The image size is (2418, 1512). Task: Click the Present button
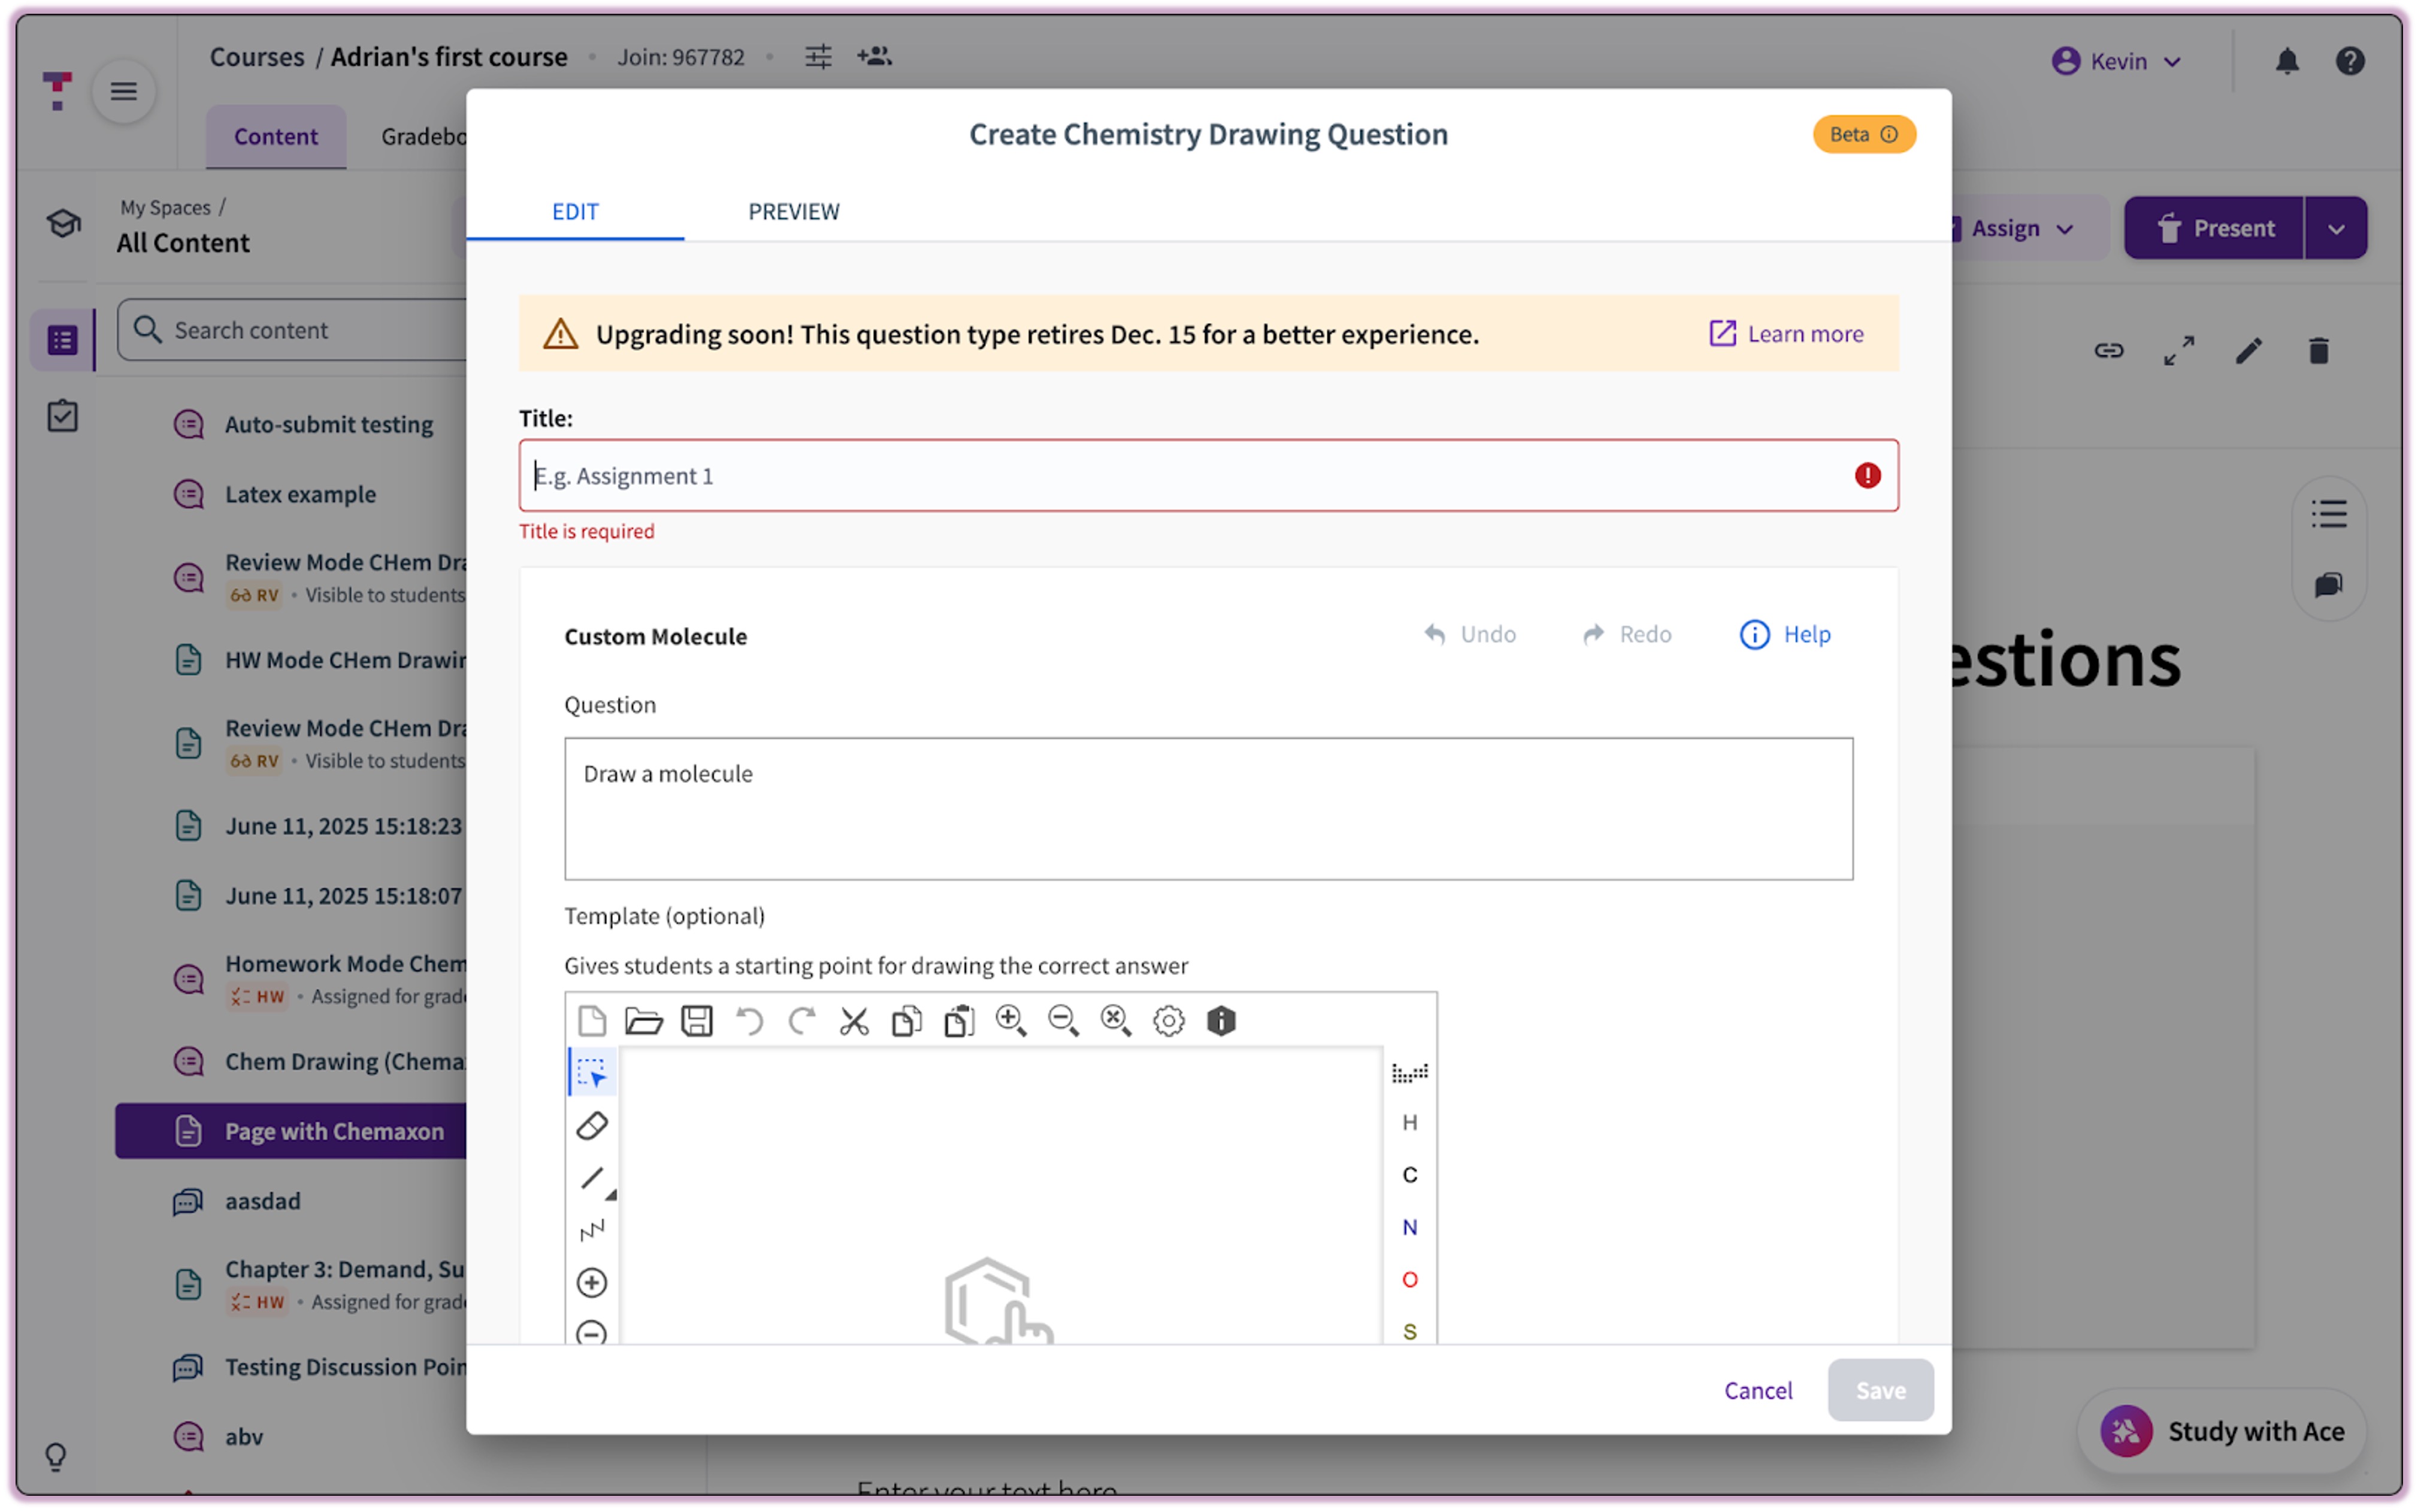(2214, 229)
